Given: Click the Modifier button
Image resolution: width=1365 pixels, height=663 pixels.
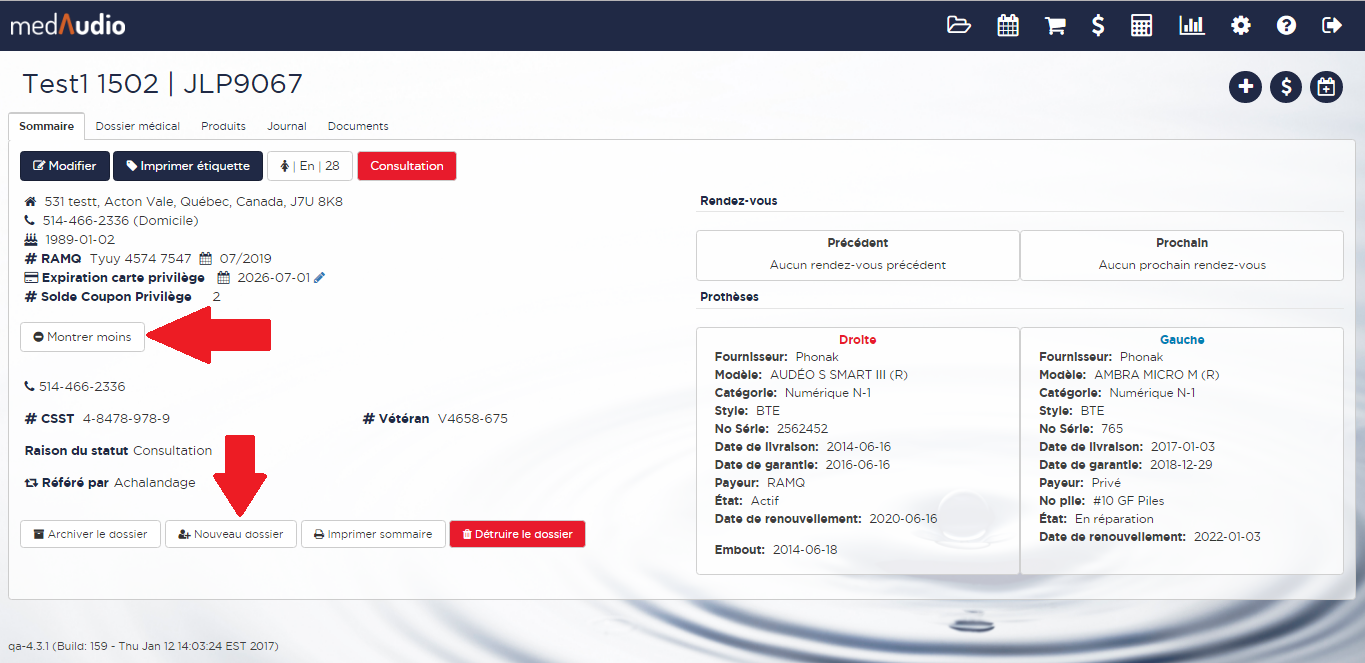Looking at the screenshot, I should click(x=64, y=166).
